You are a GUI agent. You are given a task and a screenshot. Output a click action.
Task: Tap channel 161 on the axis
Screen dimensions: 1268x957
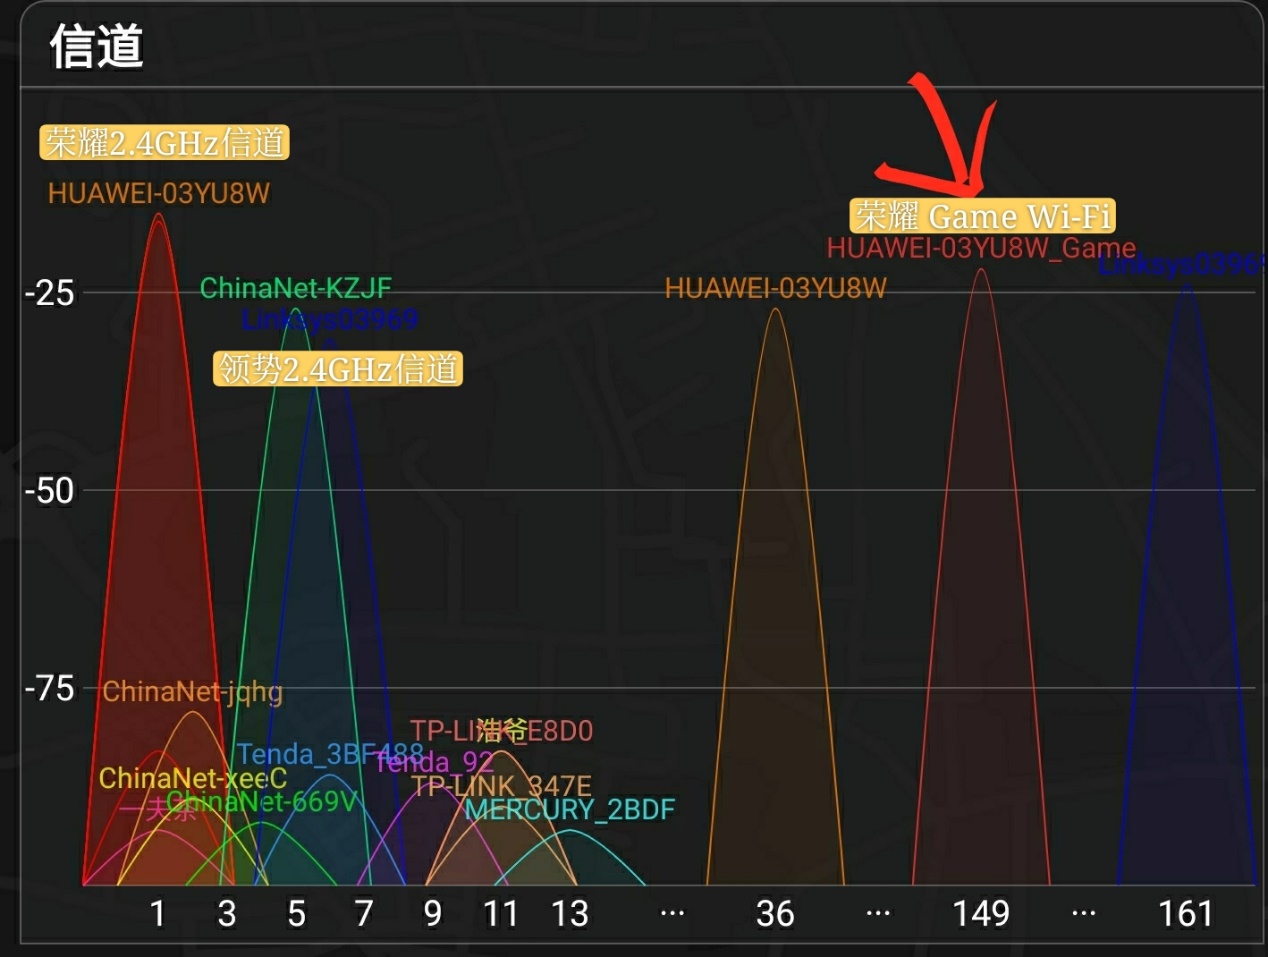(1186, 913)
